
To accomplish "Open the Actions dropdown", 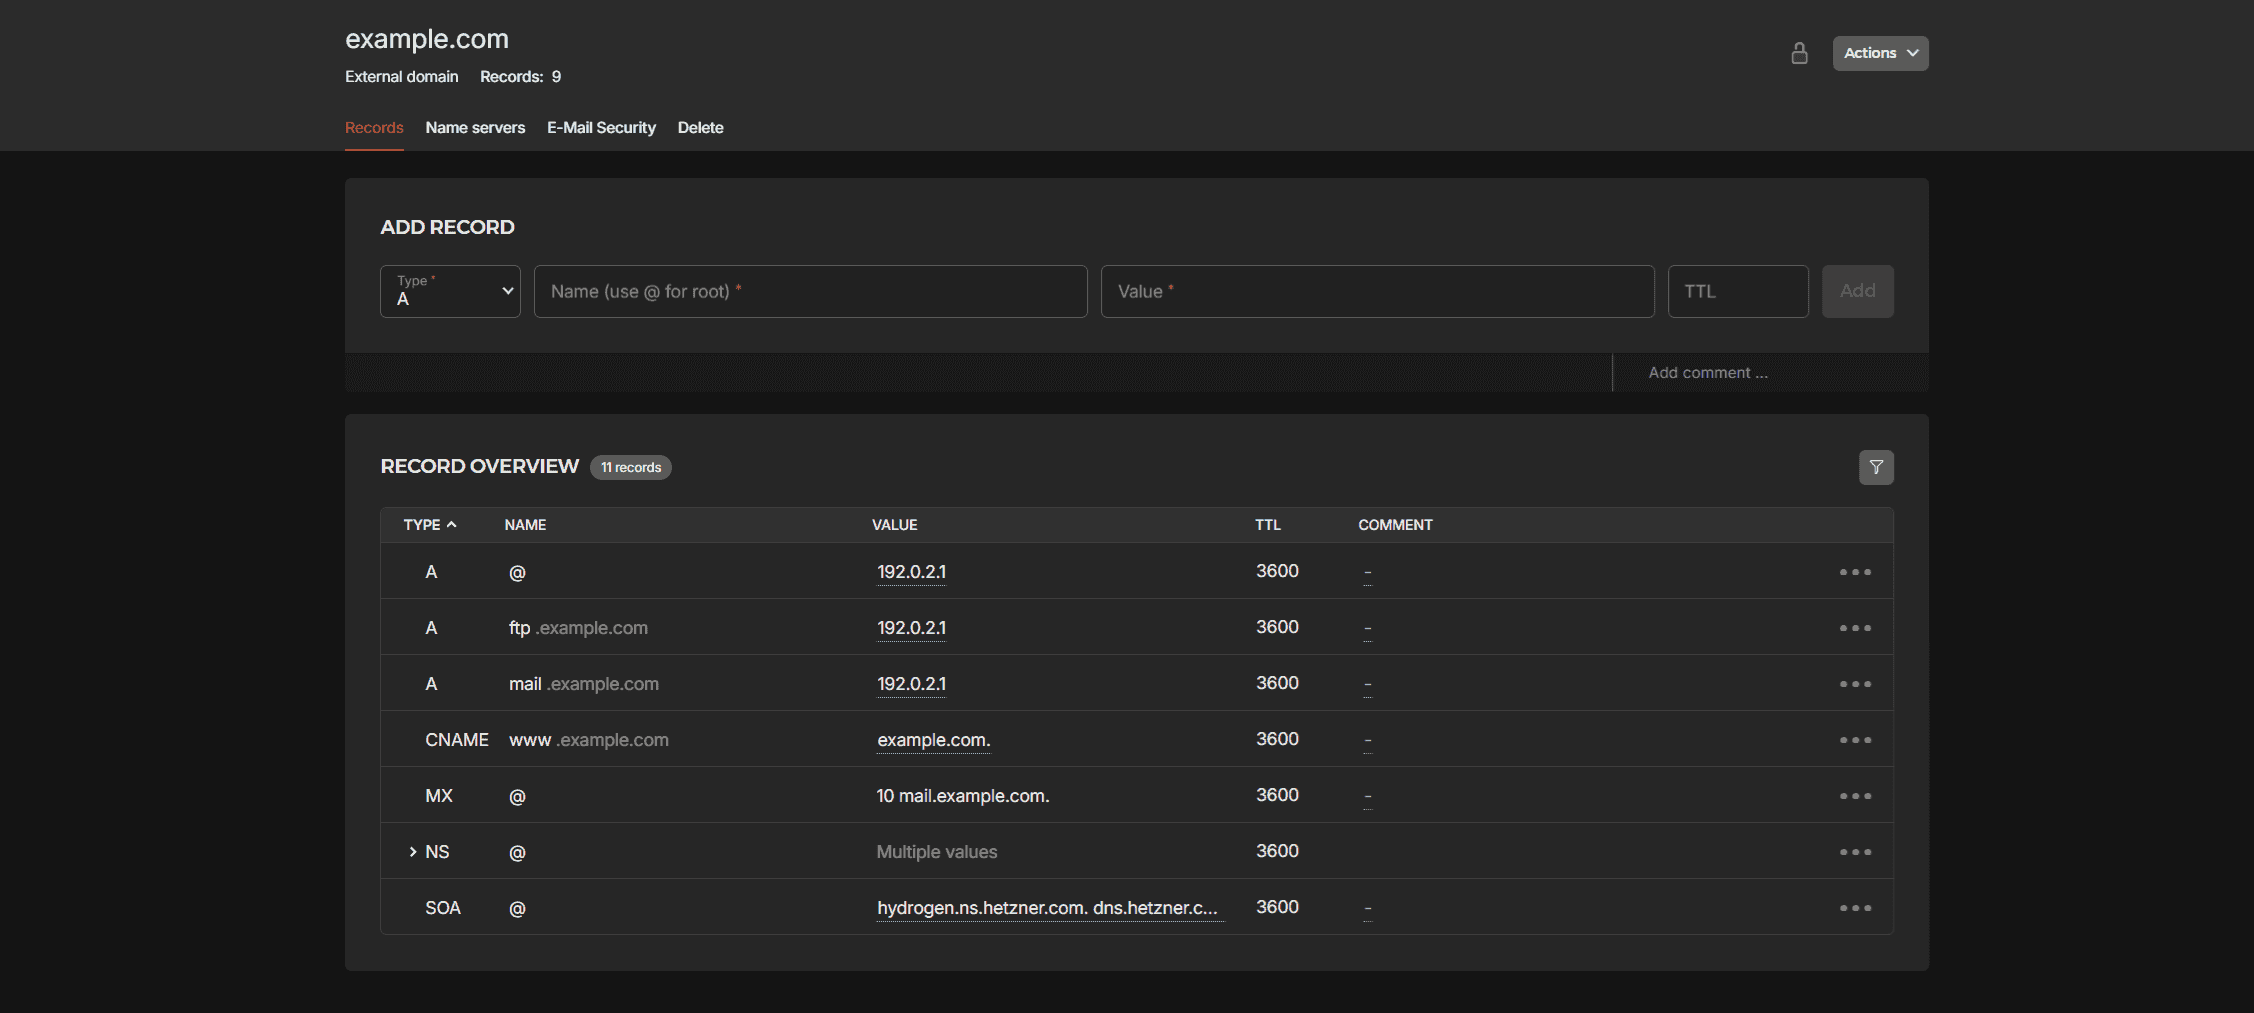I will click(x=1879, y=53).
